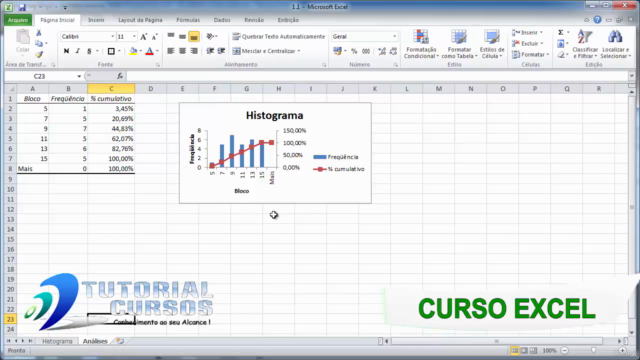Screen dimensions: 640x360
Task: Open Estilos de Célula
Action: (x=492, y=44)
